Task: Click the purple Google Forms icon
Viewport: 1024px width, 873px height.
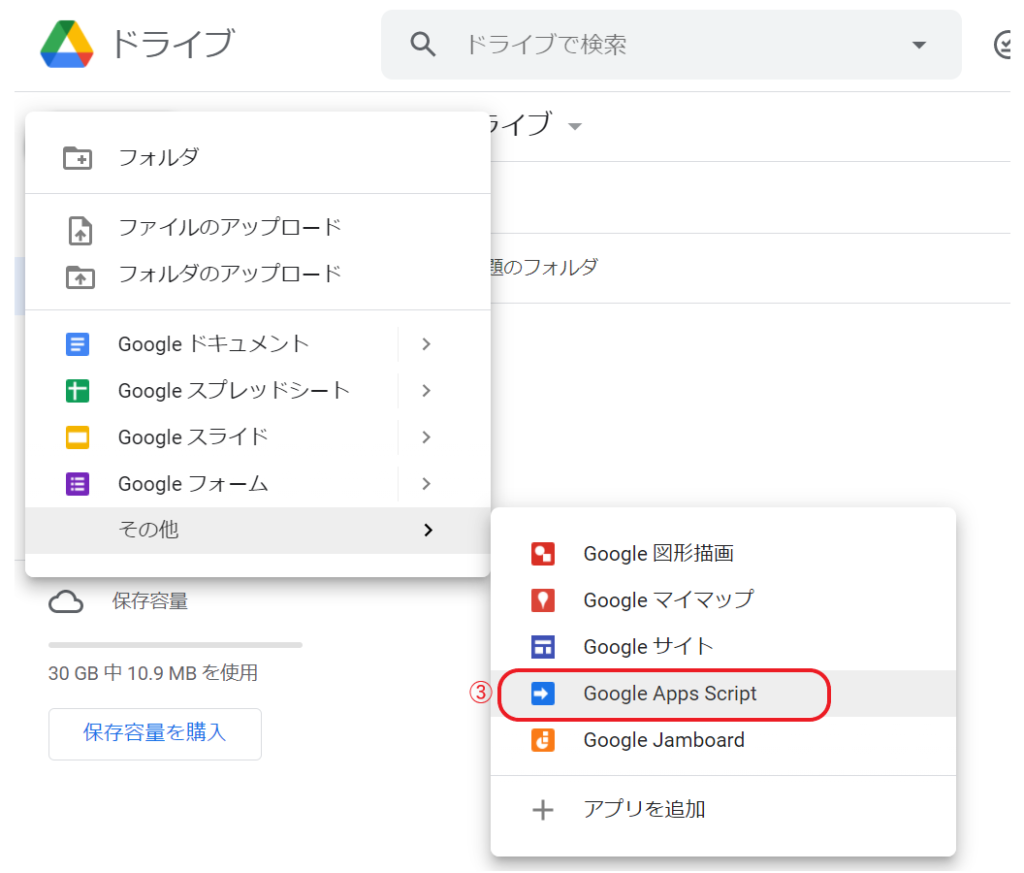Action: tap(78, 484)
